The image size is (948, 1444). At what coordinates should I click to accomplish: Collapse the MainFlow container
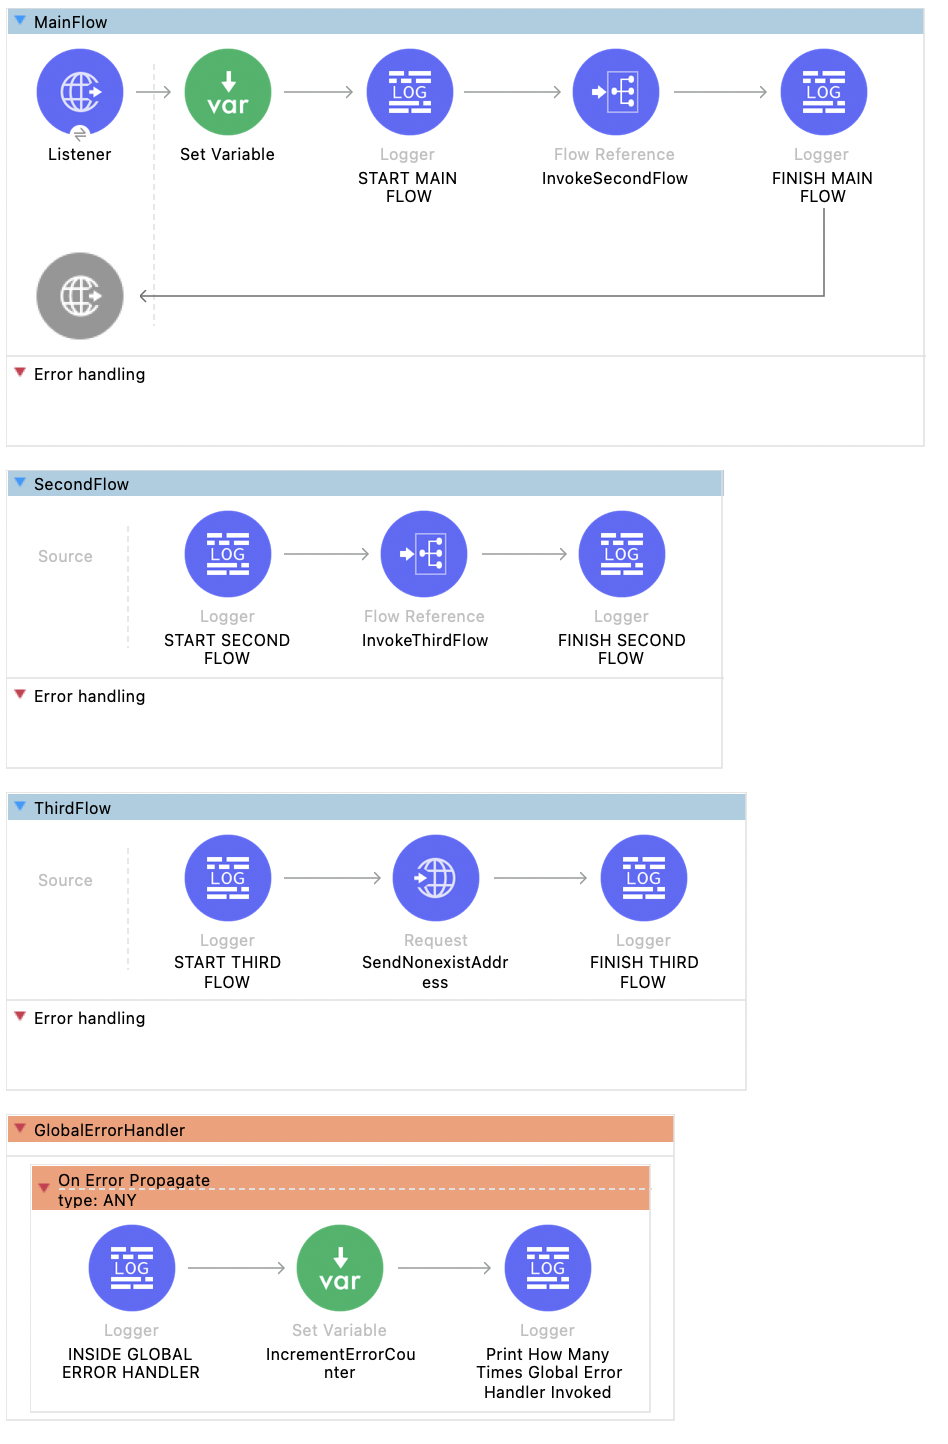pyautogui.click(x=20, y=21)
